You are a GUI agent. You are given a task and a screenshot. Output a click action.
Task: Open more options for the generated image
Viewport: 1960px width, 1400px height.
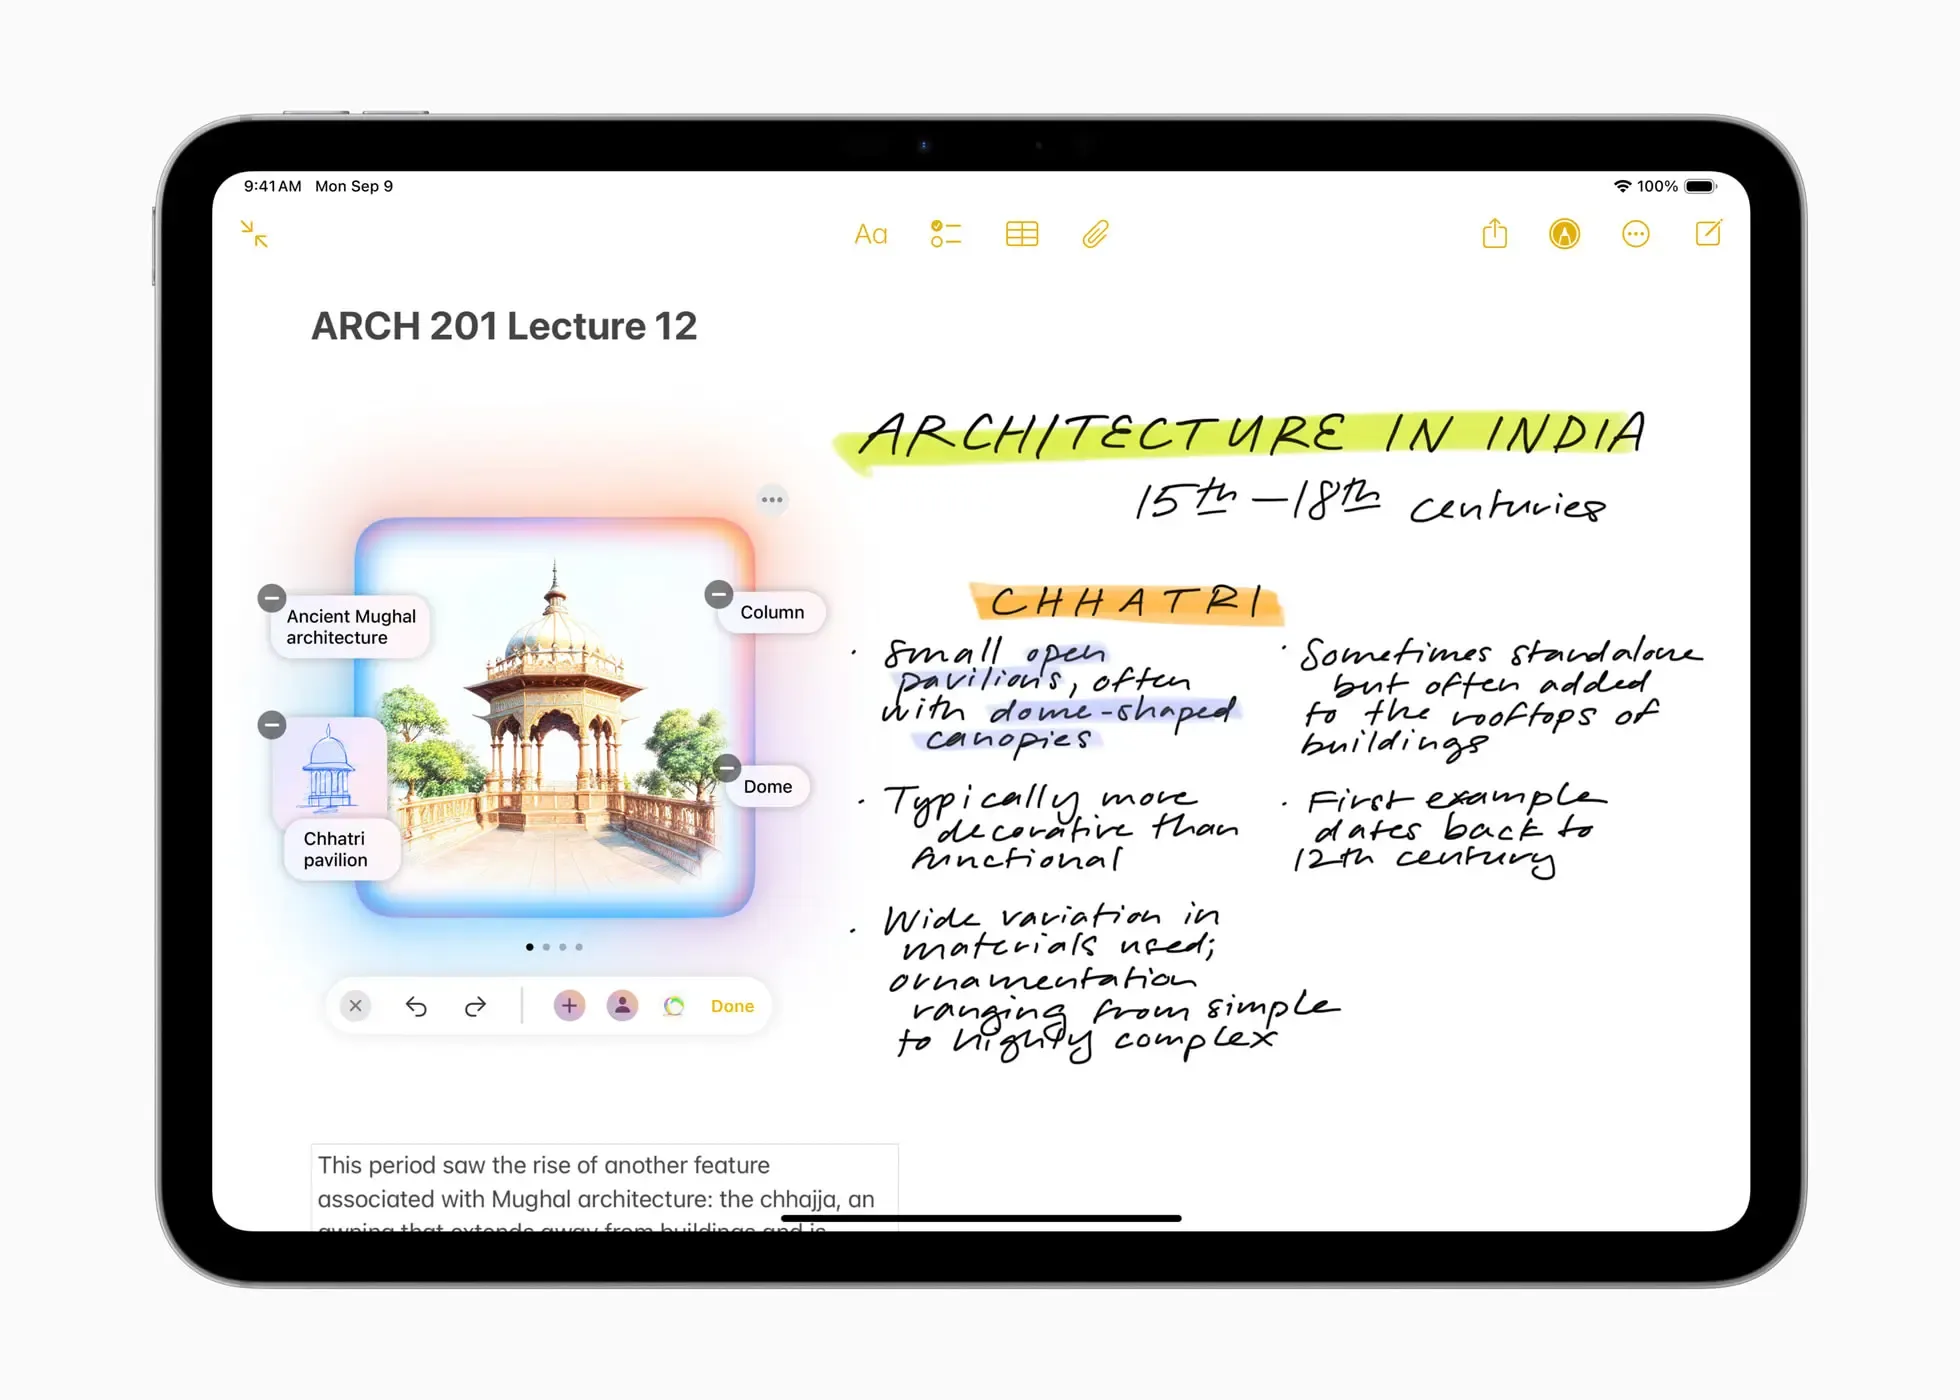coord(772,499)
